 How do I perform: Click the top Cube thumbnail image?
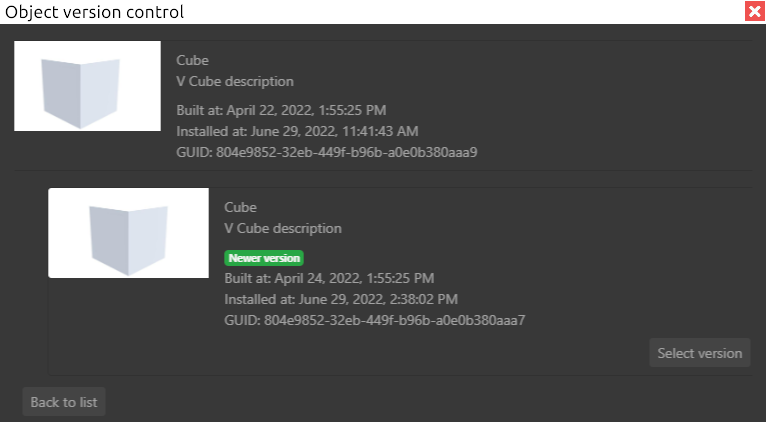click(x=88, y=86)
